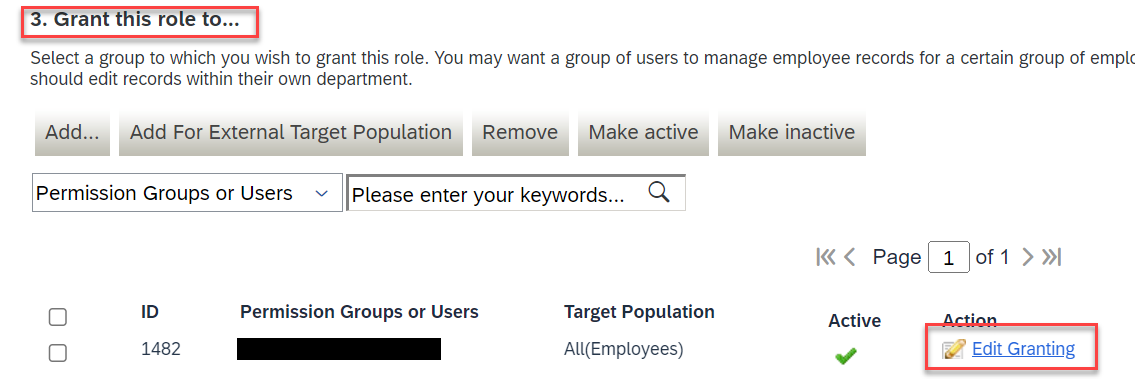Click the page number input box
The height and width of the screenshot is (379, 1135).
point(949,257)
